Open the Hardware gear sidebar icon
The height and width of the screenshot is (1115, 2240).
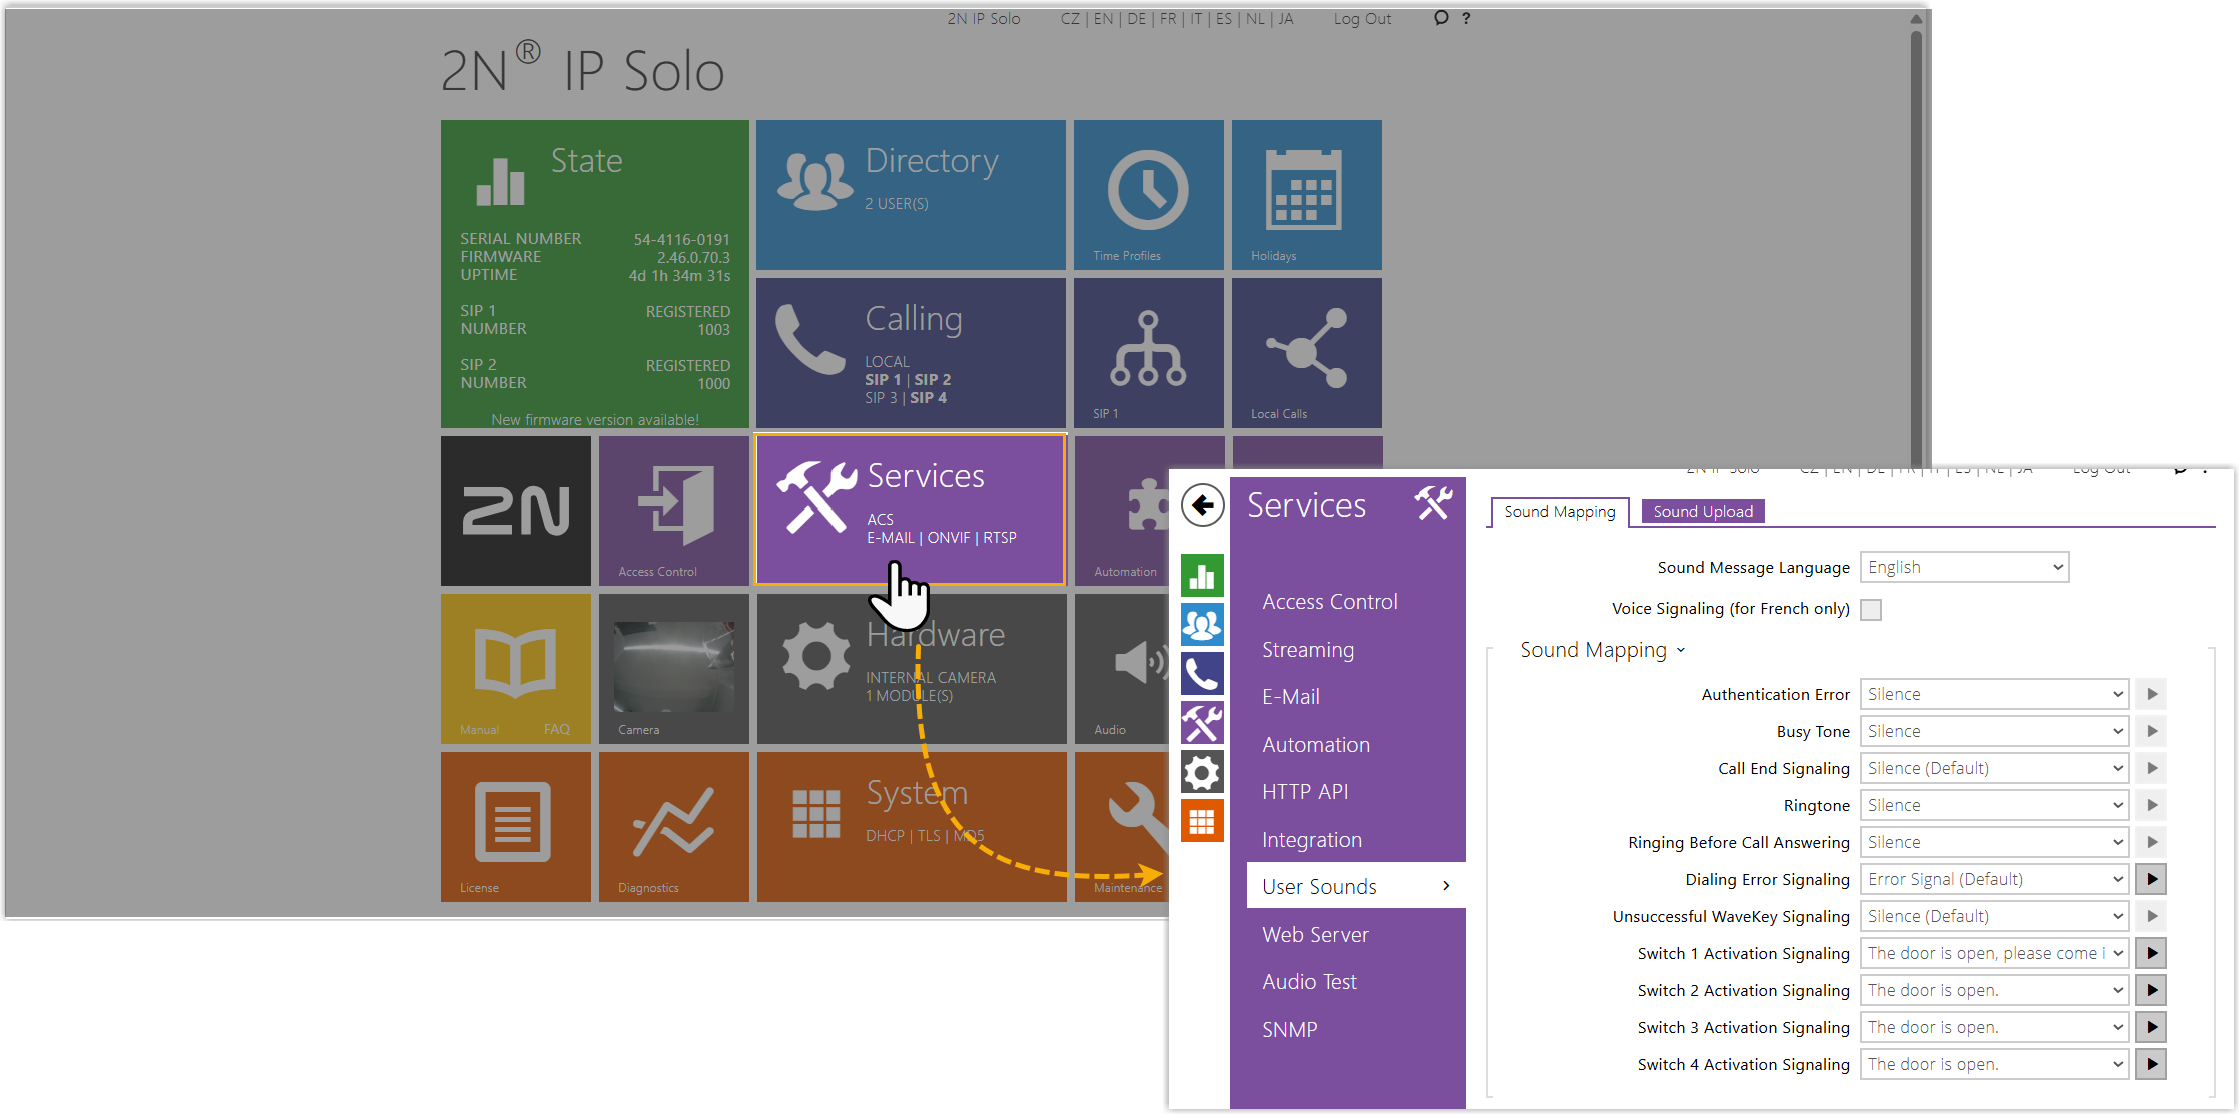[x=1202, y=773]
